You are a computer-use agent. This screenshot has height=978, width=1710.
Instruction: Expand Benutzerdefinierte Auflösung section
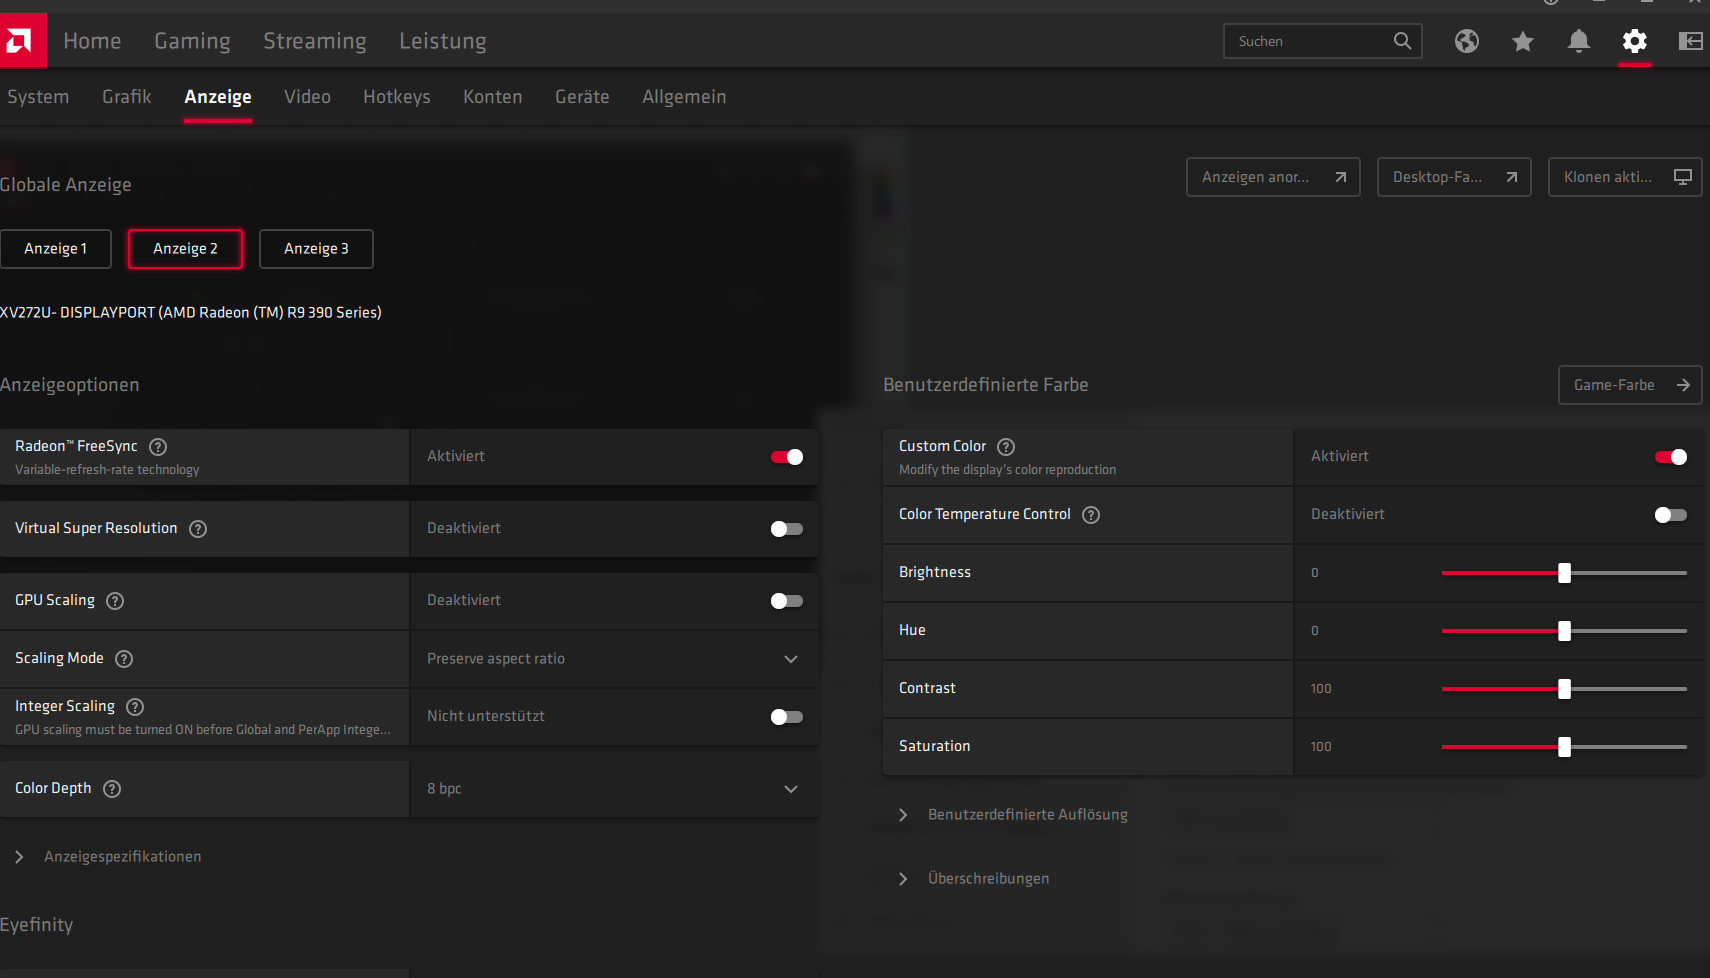point(1015,815)
